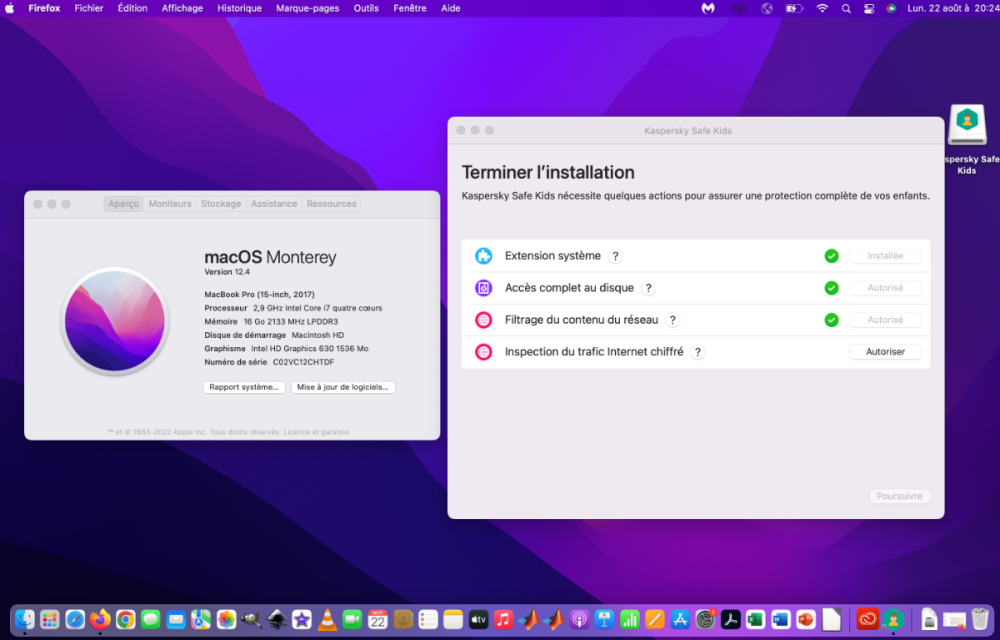Click Mise à jour de logiciels… button
Viewport: 1000px width, 640px height.
[343, 387]
